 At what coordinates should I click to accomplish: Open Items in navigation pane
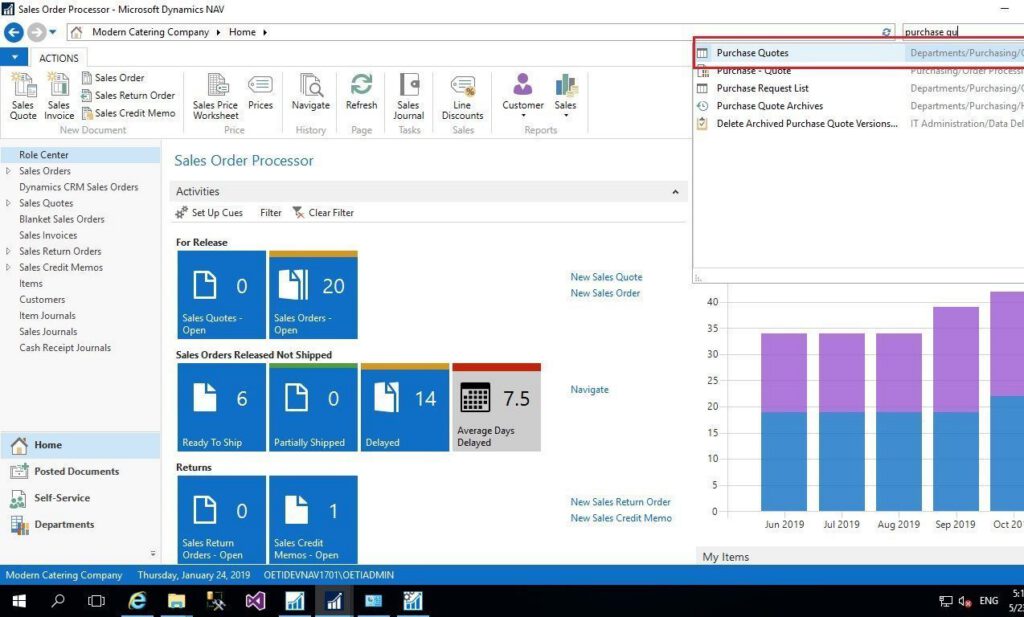point(31,283)
